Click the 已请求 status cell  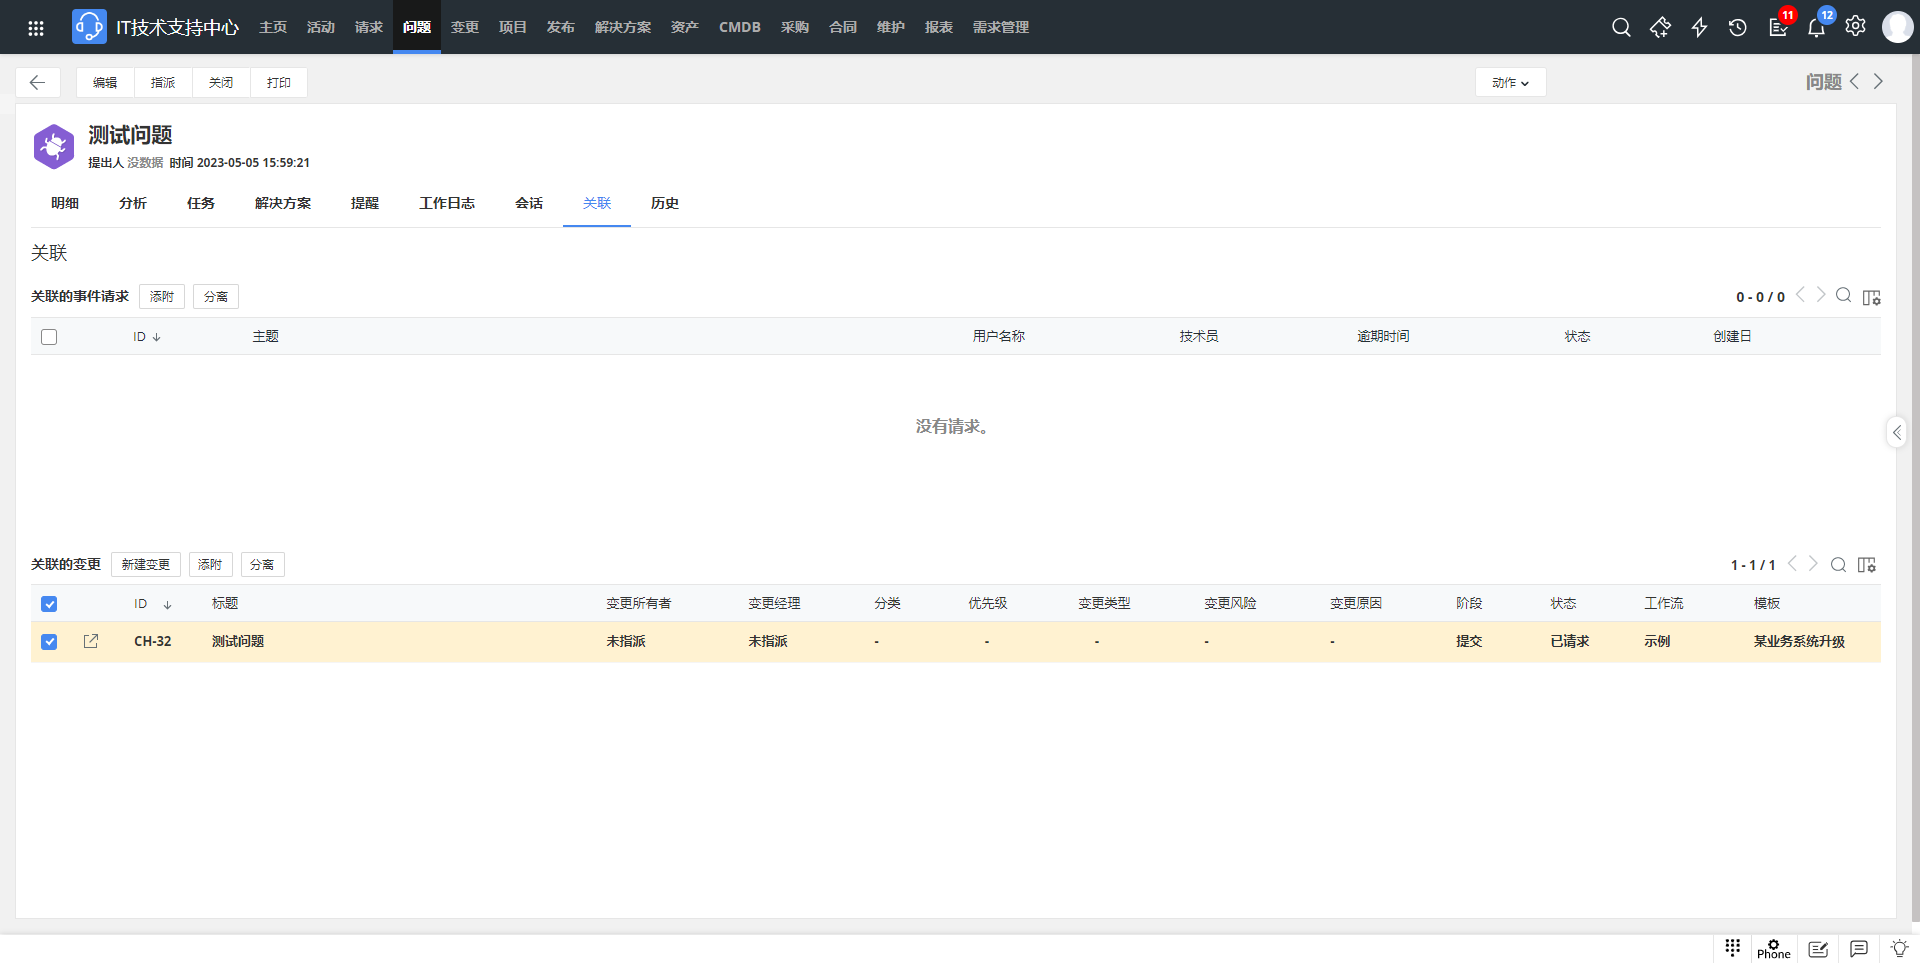1570,641
